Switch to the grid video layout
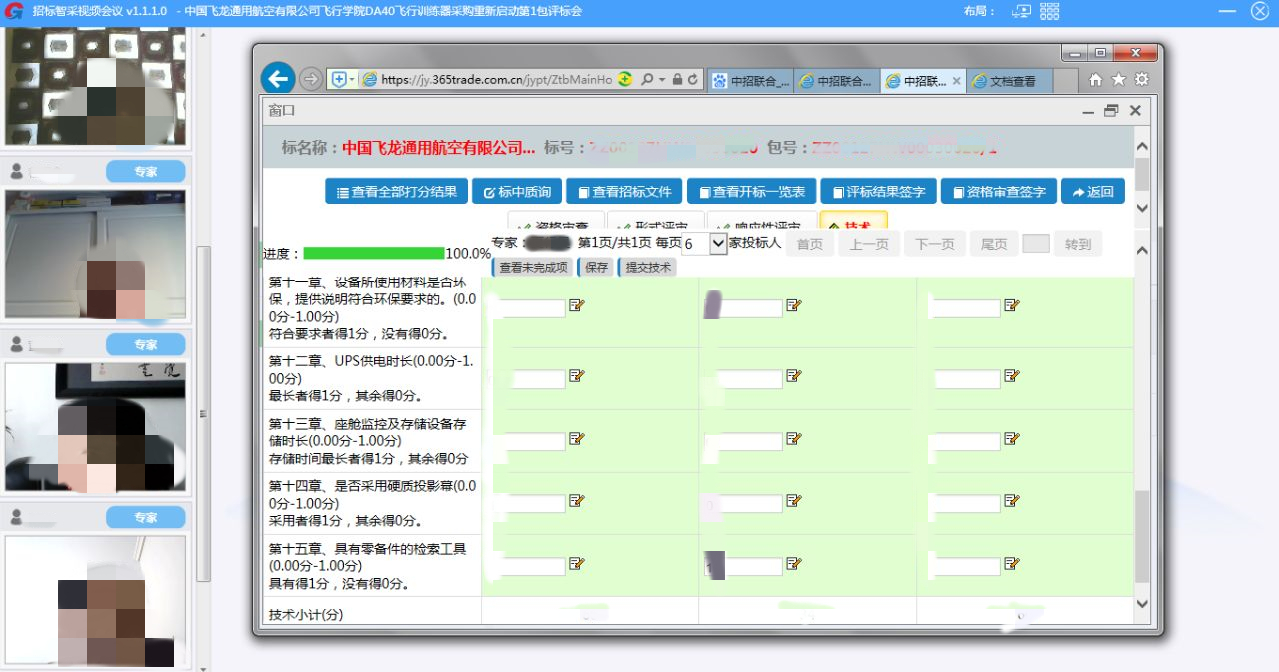This screenshot has width=1279, height=672. [x=1049, y=11]
